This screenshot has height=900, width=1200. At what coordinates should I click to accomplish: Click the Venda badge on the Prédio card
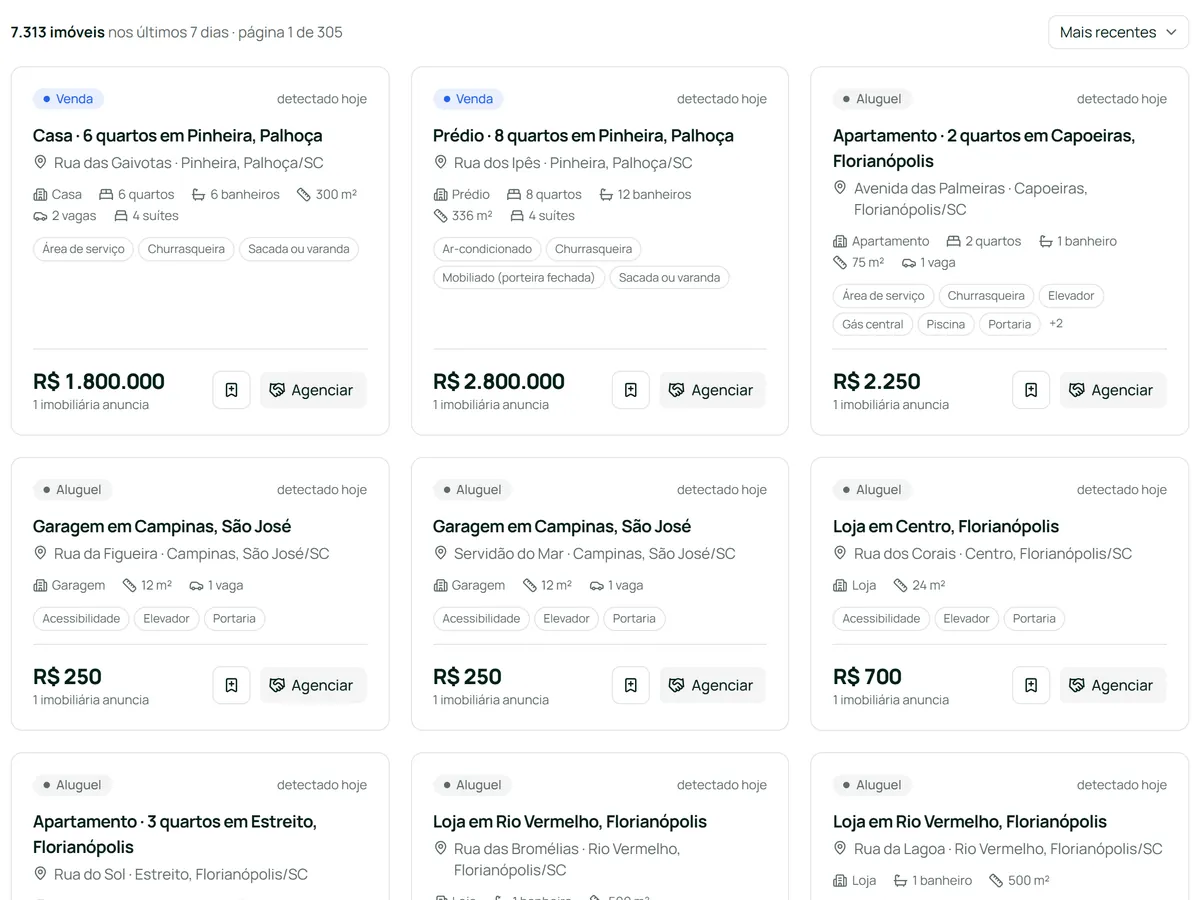click(468, 99)
